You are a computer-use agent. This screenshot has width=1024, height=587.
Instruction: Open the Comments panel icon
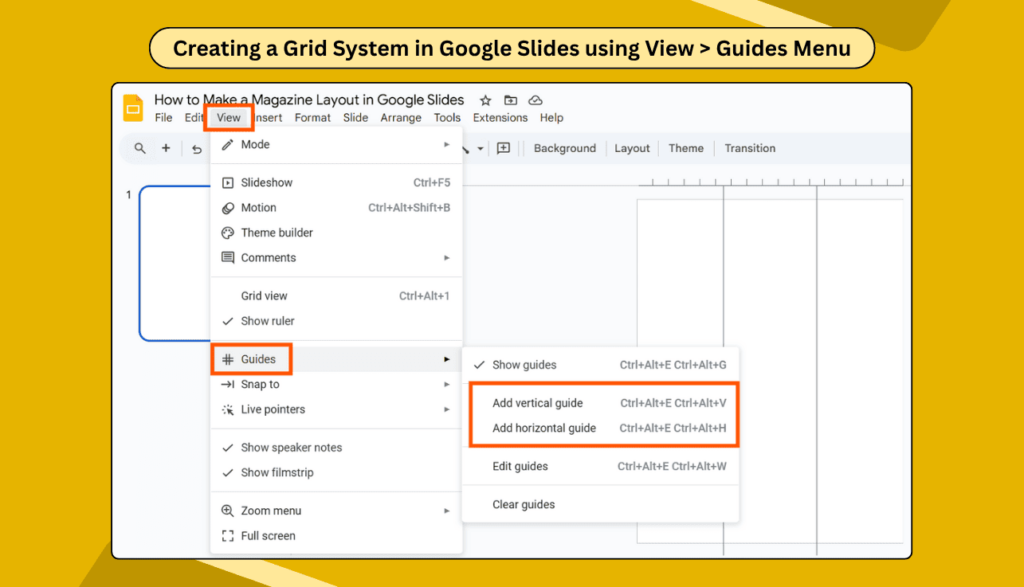pos(228,257)
